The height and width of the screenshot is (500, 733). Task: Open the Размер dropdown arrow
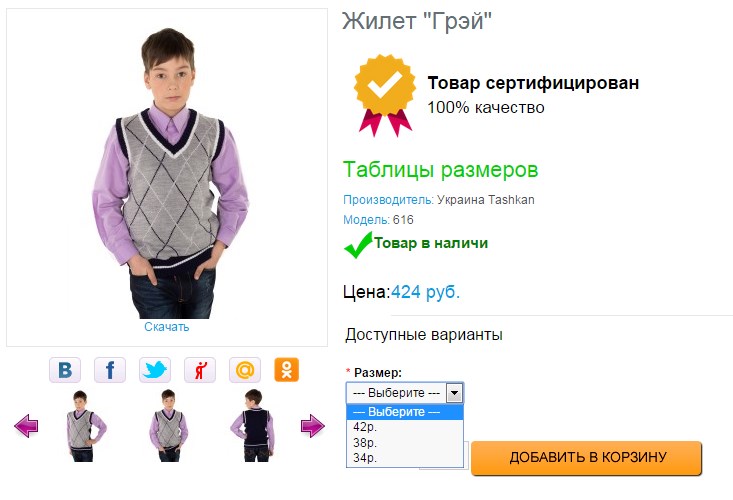click(454, 393)
